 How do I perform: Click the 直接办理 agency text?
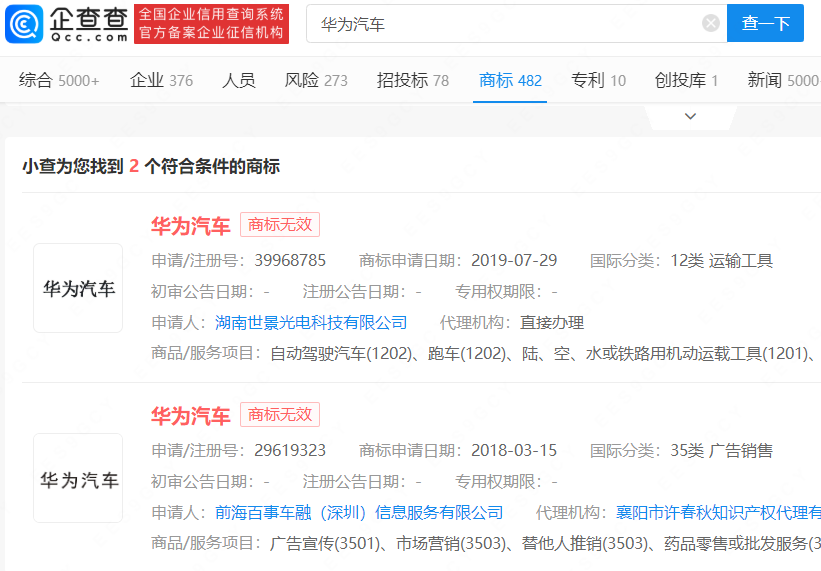coord(552,322)
